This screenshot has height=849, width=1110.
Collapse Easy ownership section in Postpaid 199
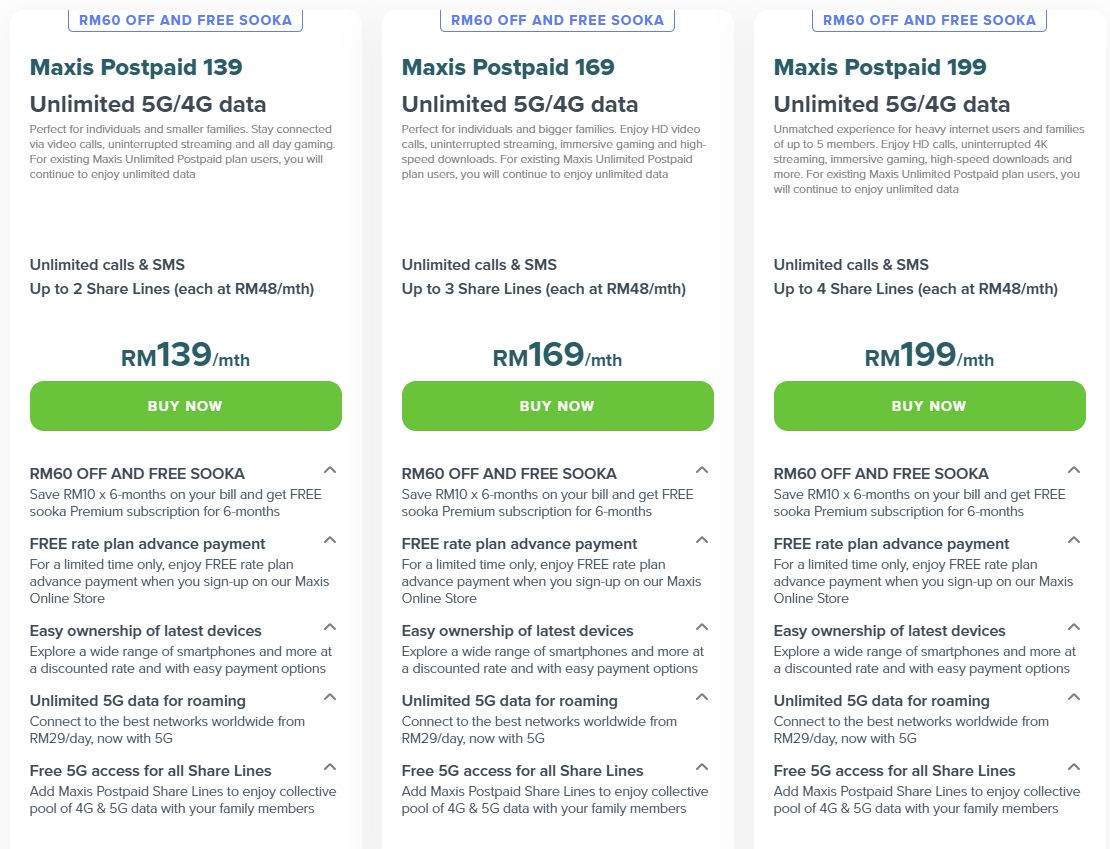1074,627
